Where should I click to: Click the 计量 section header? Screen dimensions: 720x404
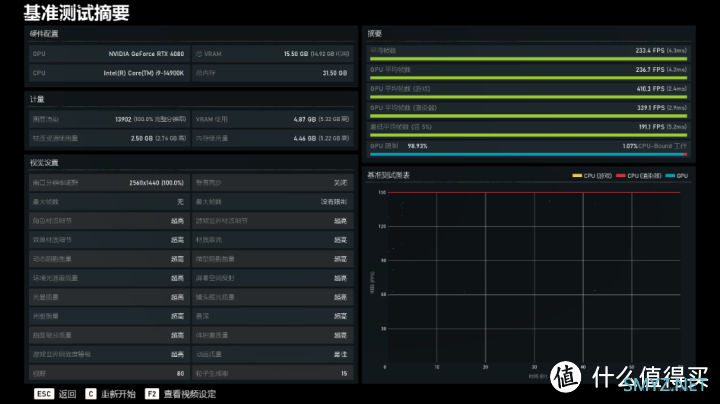(37, 99)
